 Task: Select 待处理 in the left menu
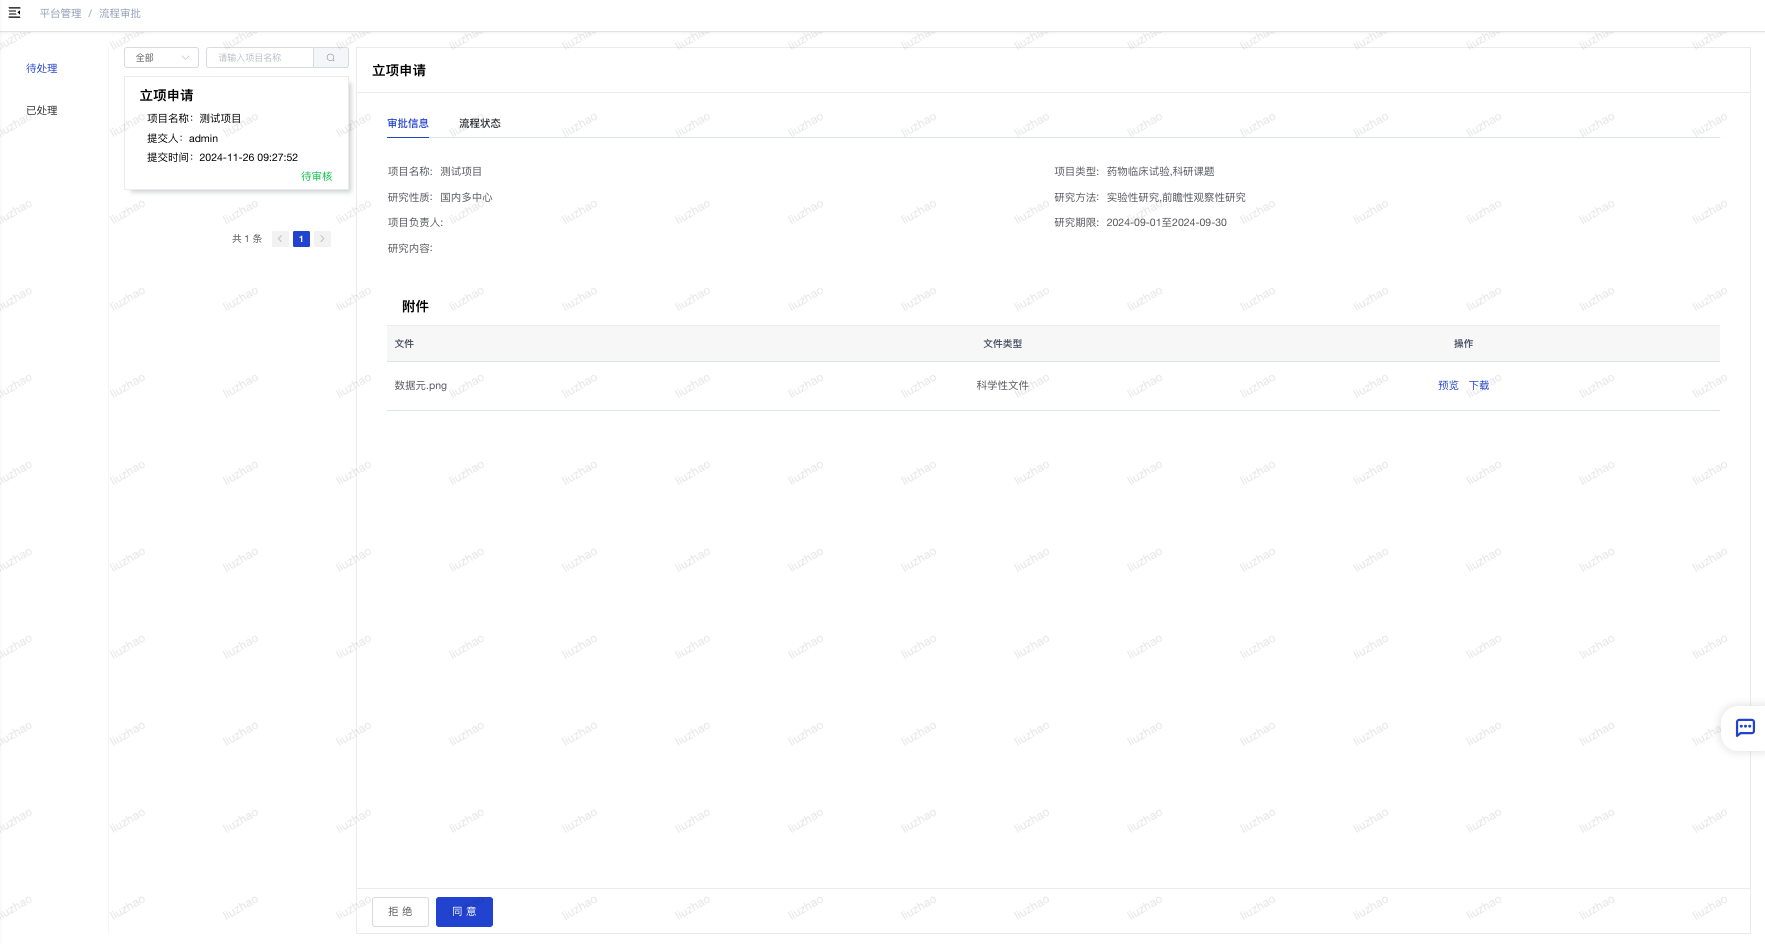(x=42, y=69)
